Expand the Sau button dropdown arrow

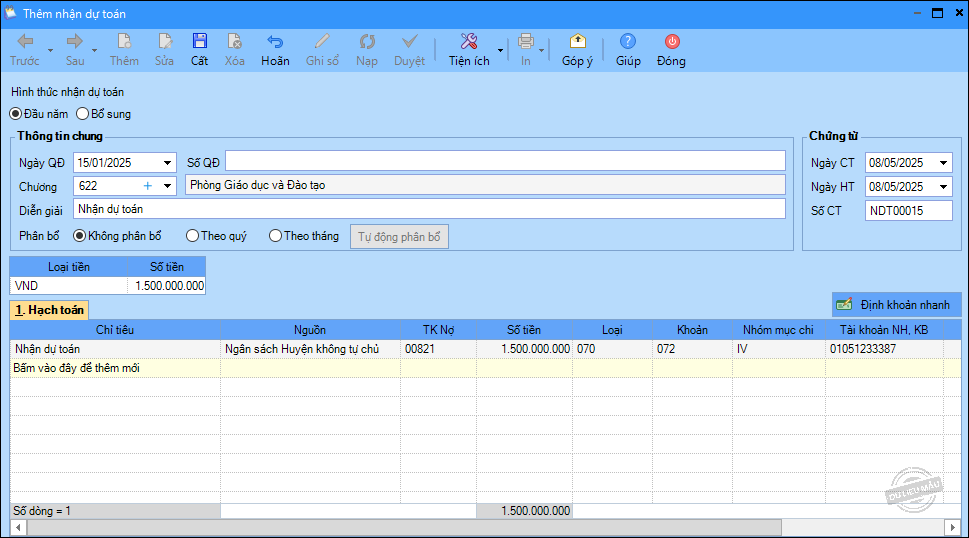(x=95, y=50)
